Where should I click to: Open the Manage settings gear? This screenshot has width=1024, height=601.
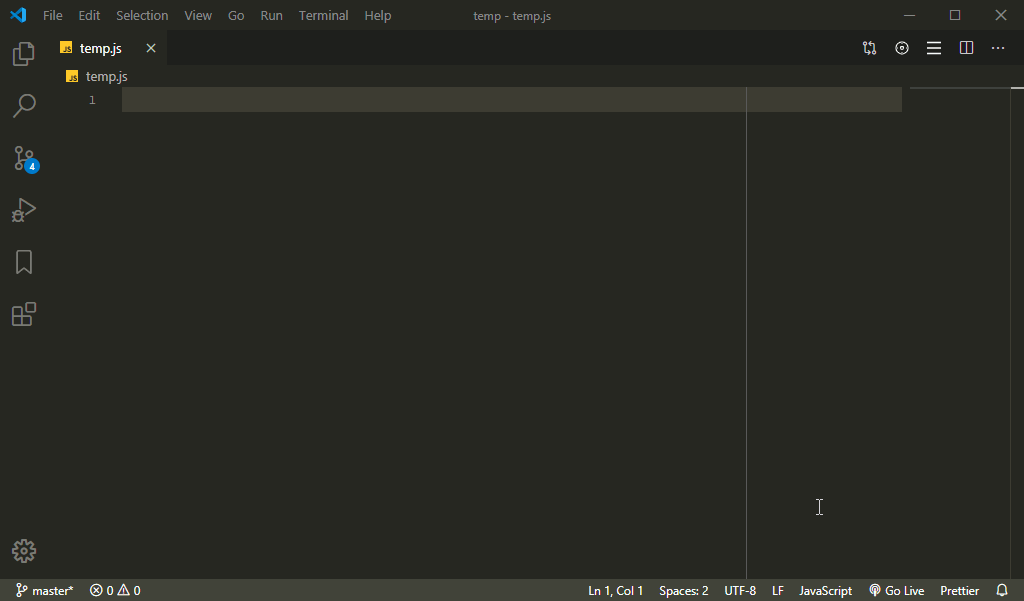(23, 550)
